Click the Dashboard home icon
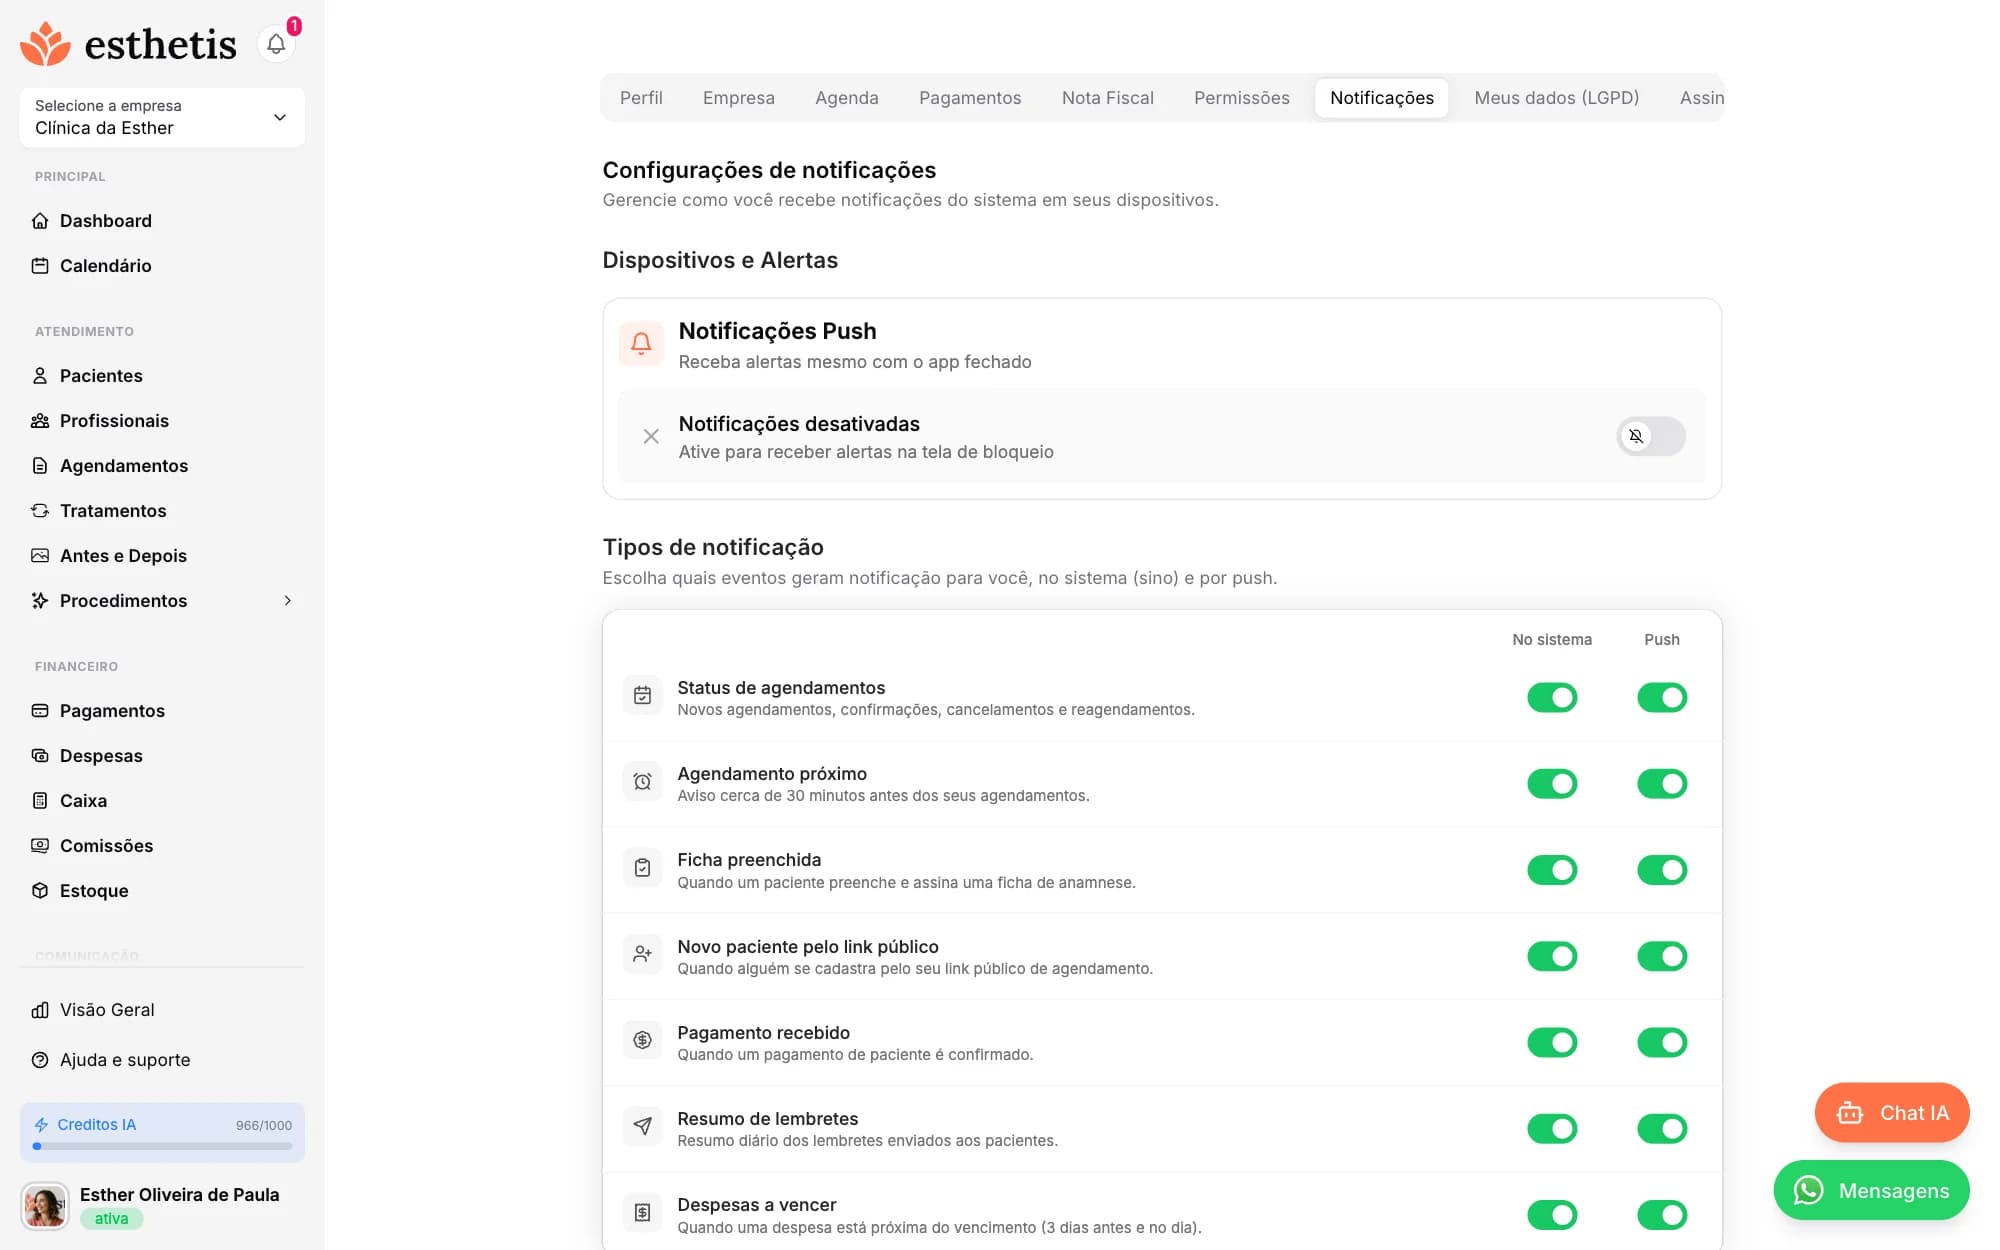Image resolution: width=2000 pixels, height=1250 pixels. 40,221
